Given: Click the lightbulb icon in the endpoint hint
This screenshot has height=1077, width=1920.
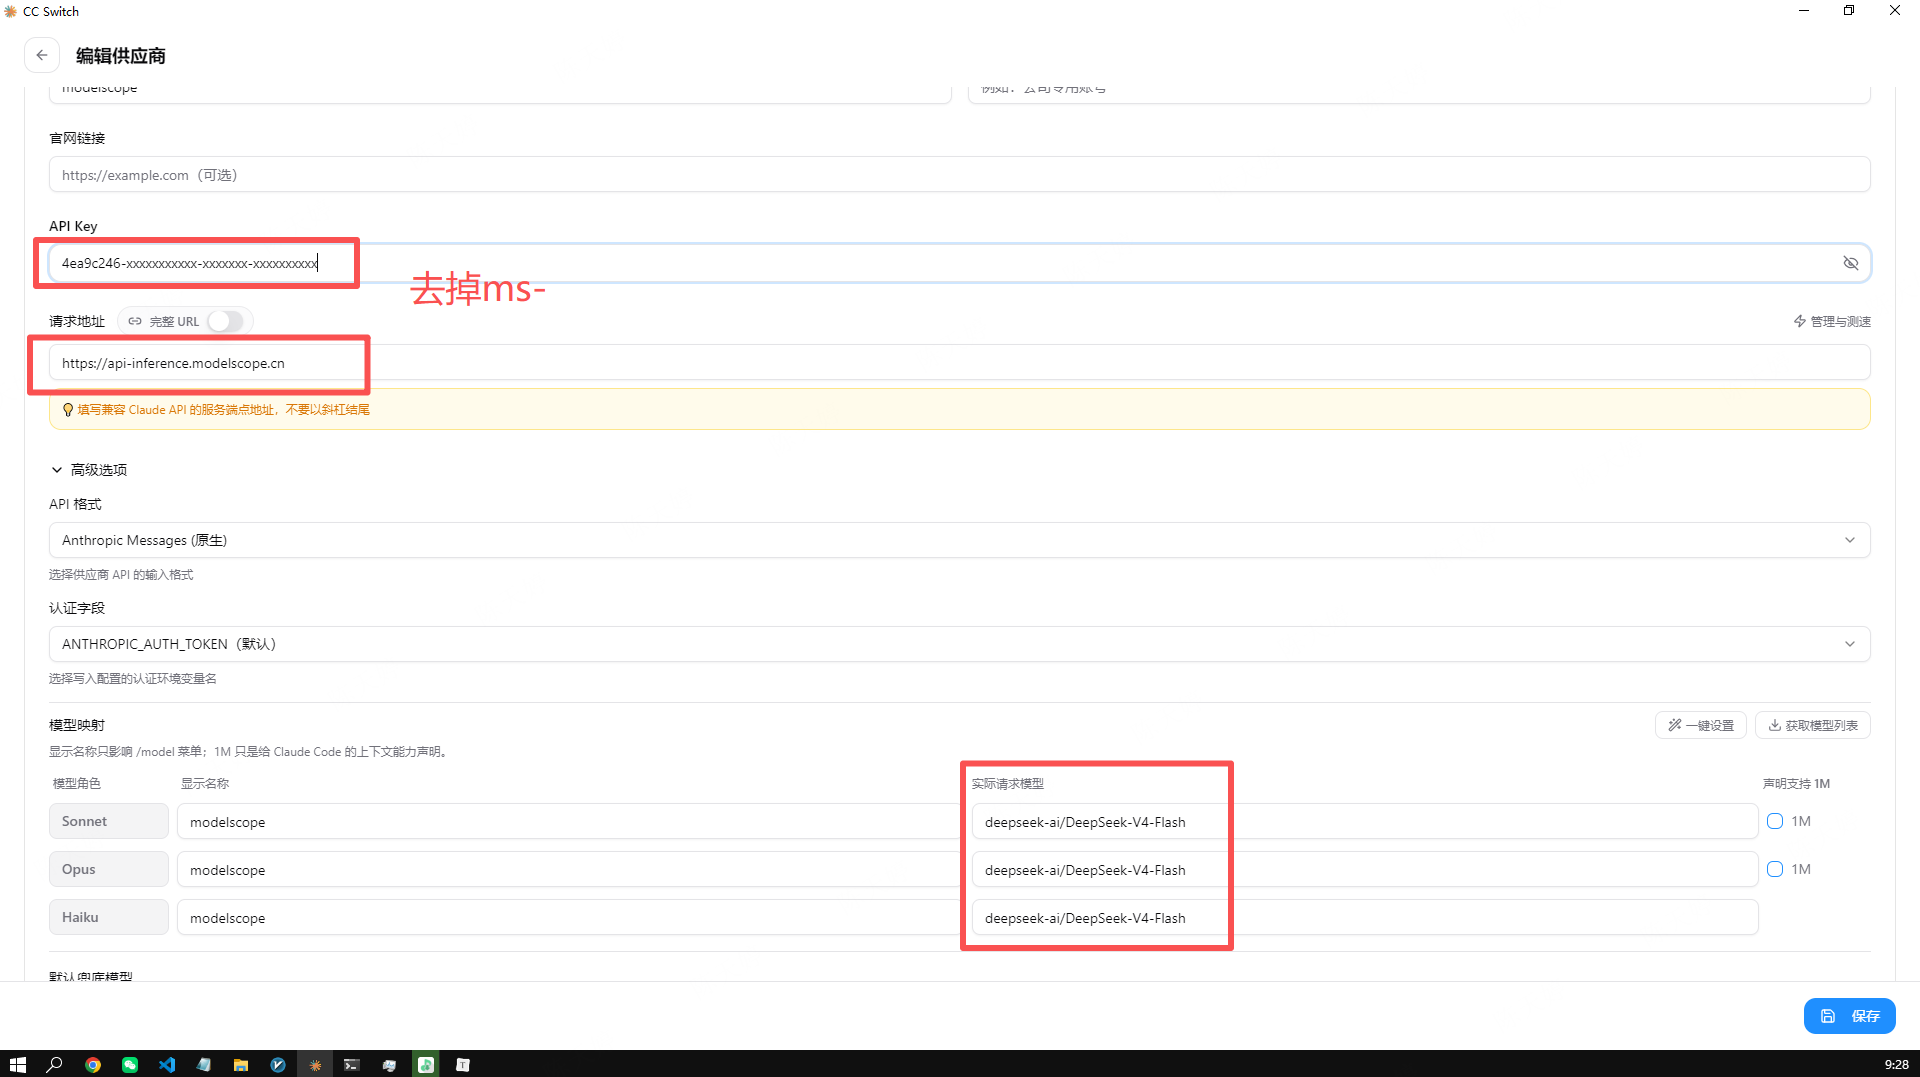Looking at the screenshot, I should coord(68,410).
